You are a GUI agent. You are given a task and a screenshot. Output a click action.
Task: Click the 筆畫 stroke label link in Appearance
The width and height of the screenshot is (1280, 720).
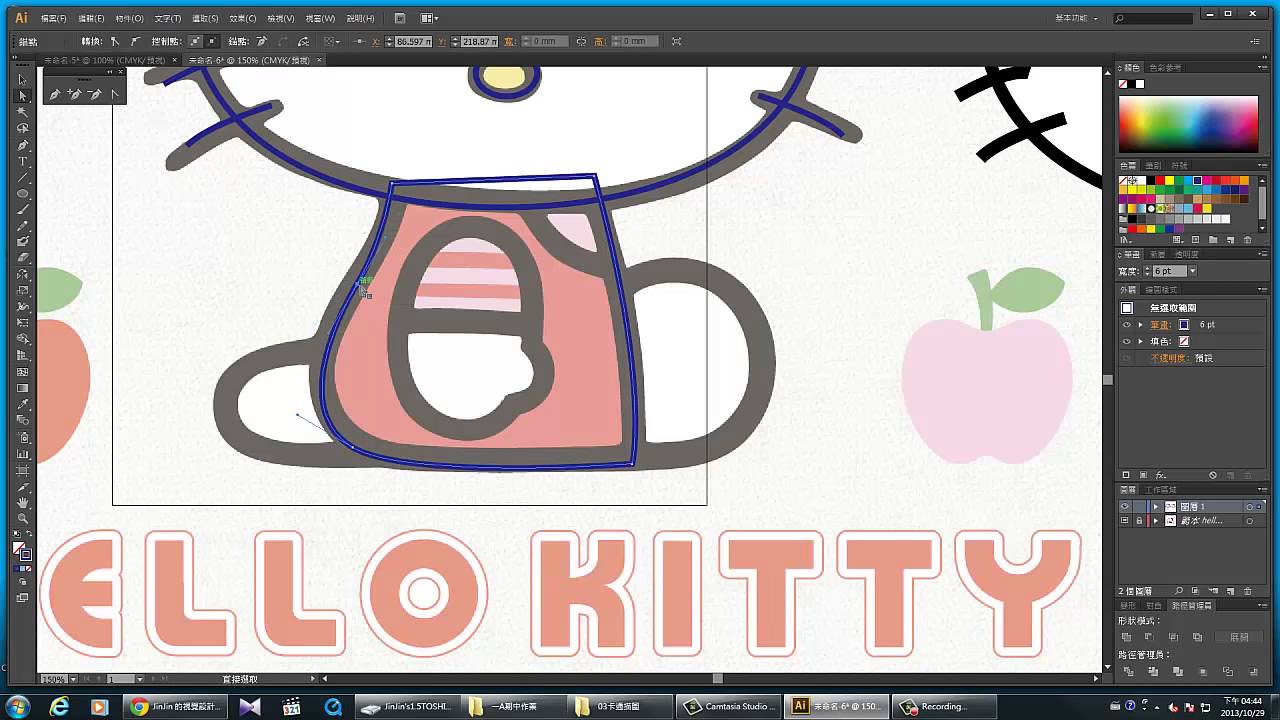[1159, 325]
